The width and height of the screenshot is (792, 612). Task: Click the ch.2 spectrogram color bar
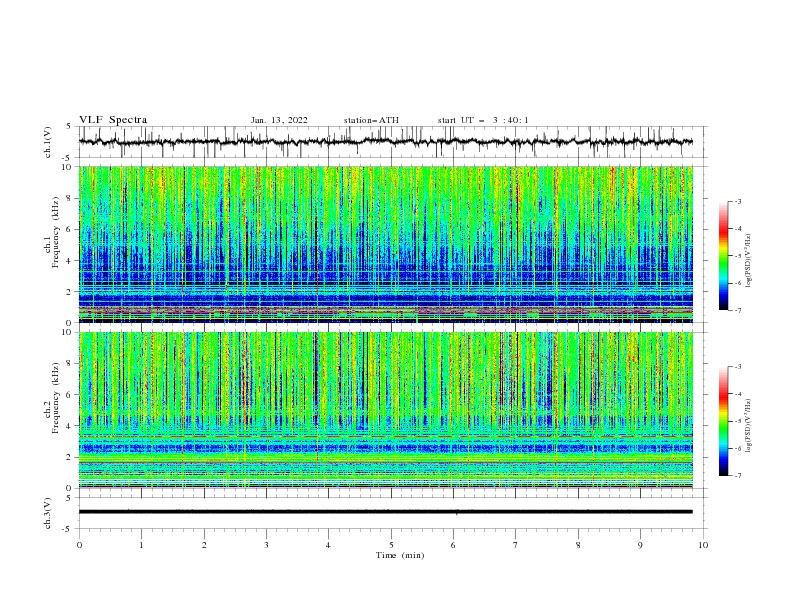coord(724,421)
